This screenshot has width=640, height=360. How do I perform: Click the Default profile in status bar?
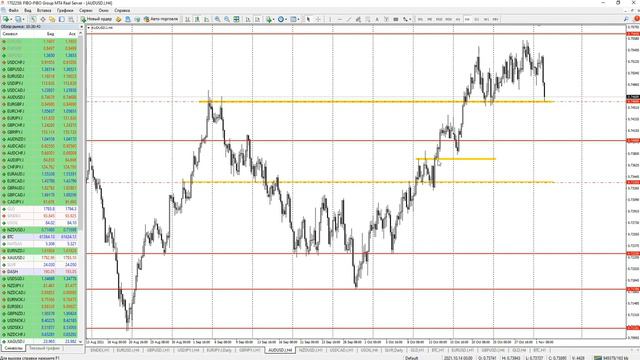pos(411,358)
